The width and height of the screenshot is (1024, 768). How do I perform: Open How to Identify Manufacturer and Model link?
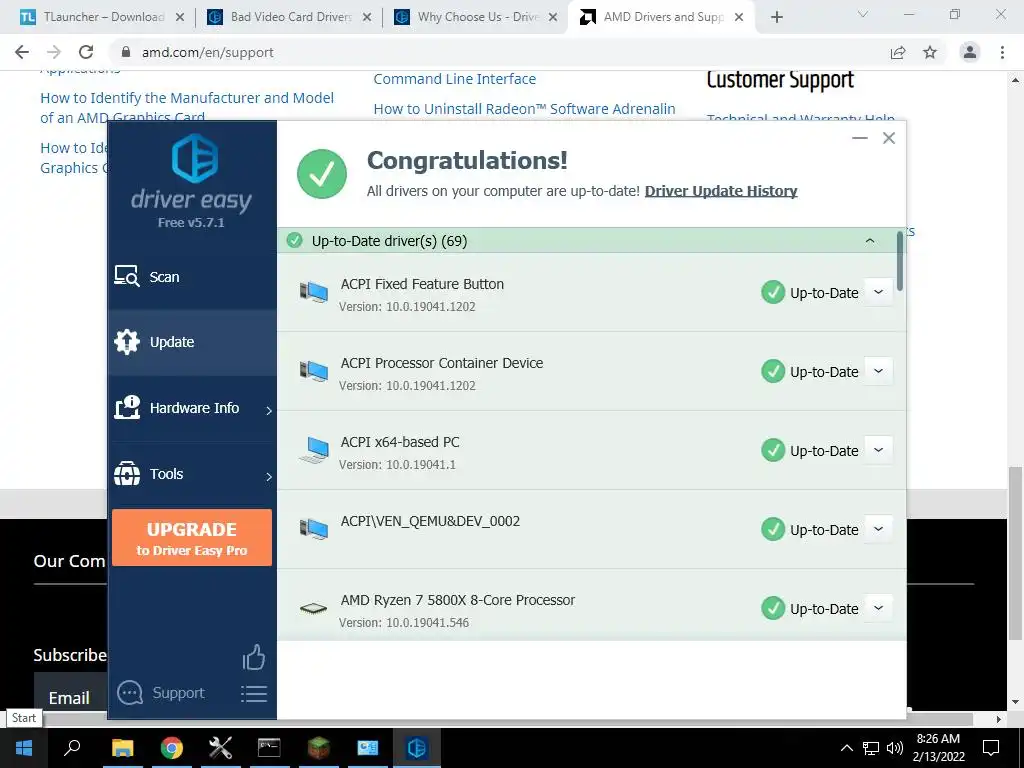187,108
